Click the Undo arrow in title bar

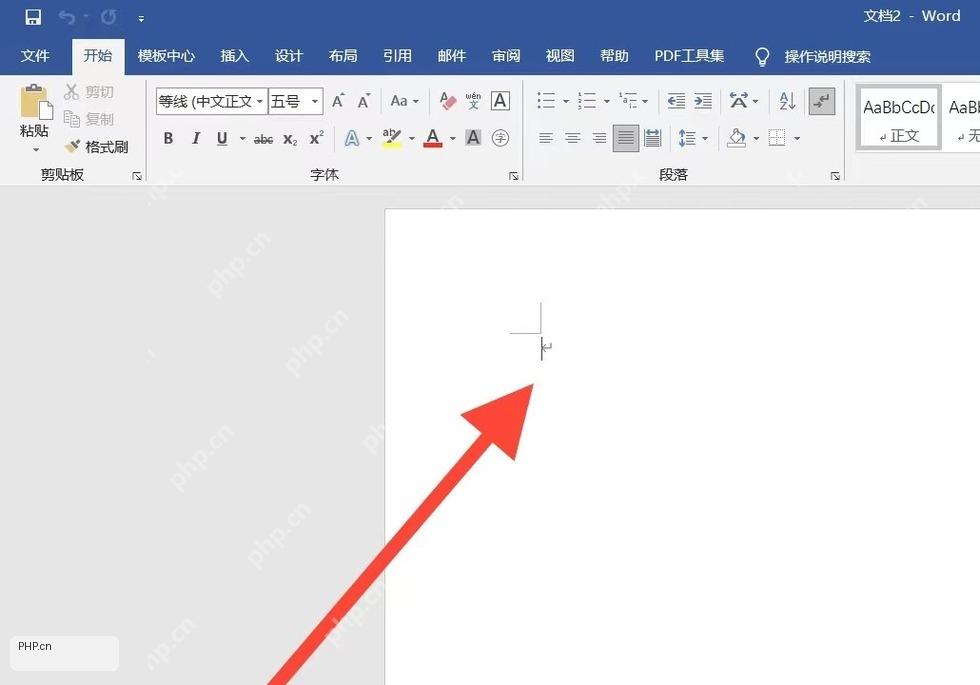[x=67, y=17]
